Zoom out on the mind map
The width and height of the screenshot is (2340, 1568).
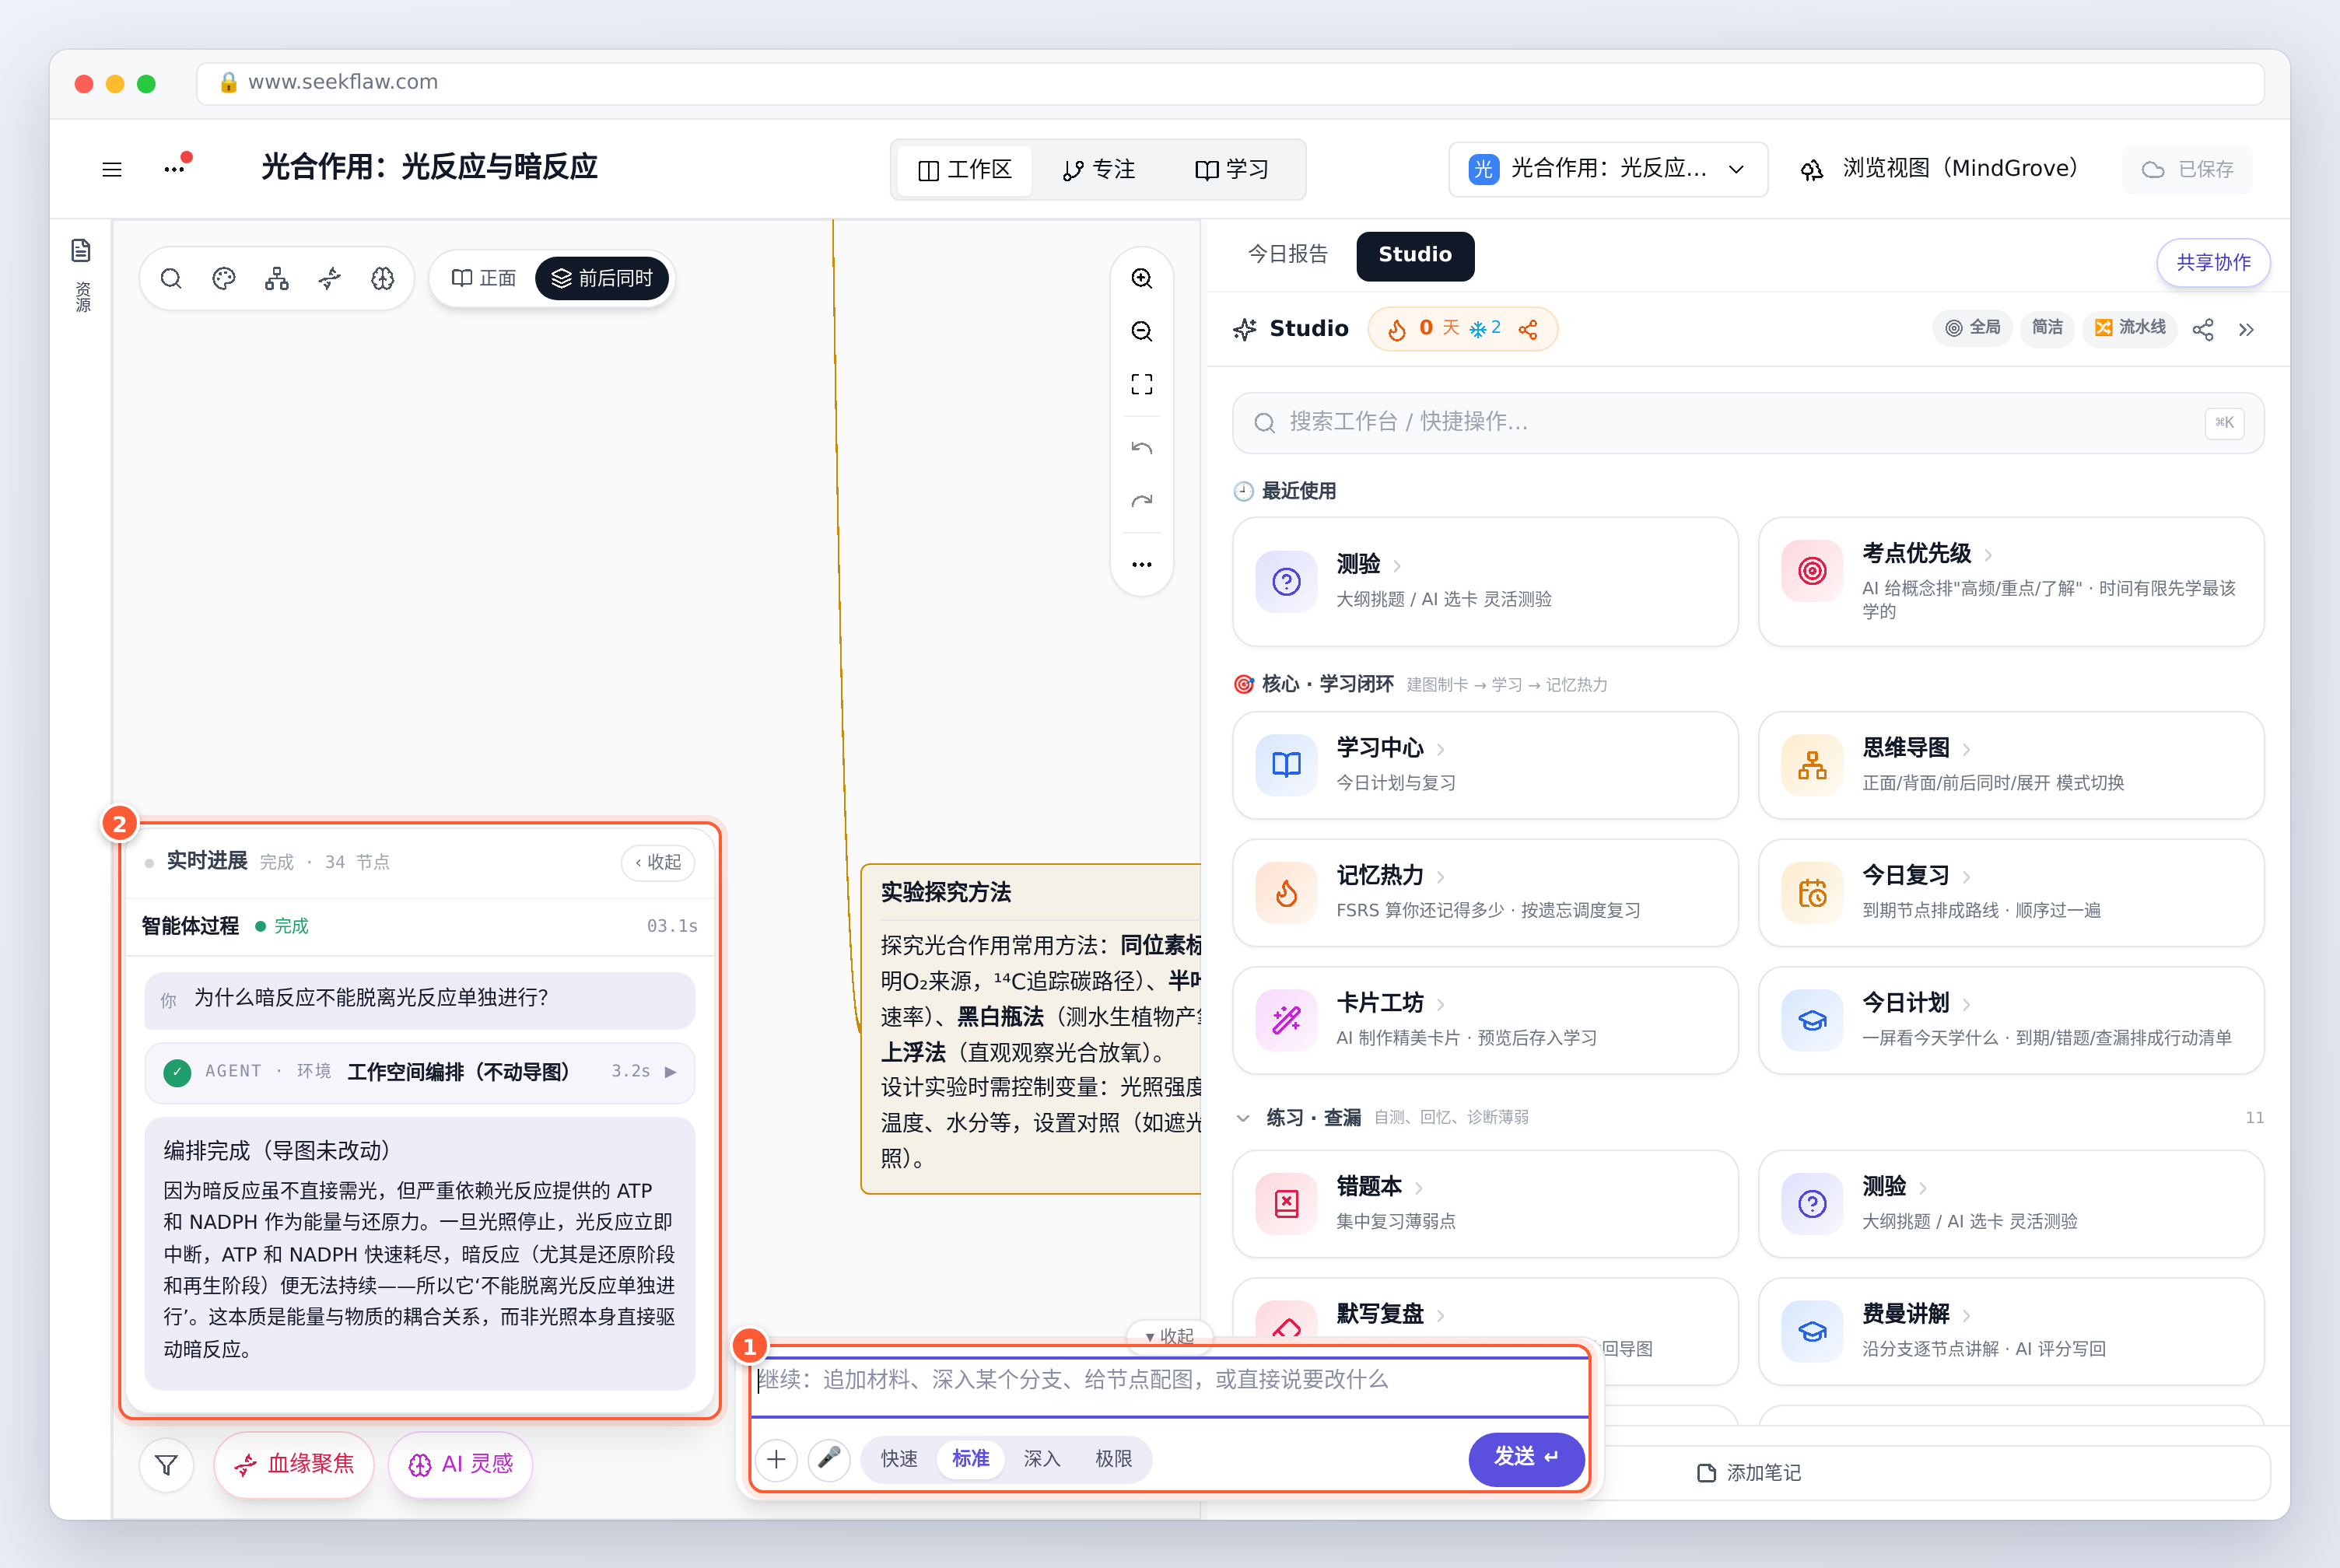(1142, 331)
